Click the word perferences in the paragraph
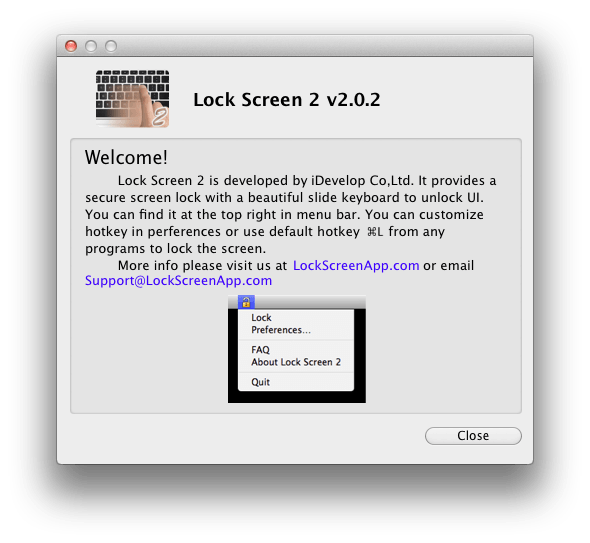The height and width of the screenshot is (543, 590). (184, 231)
